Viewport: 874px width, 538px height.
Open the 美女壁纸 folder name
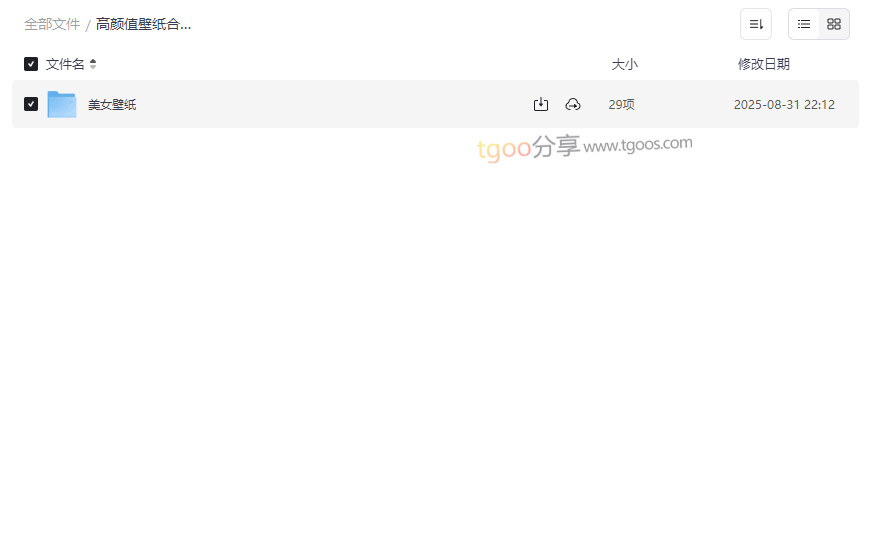(x=112, y=104)
